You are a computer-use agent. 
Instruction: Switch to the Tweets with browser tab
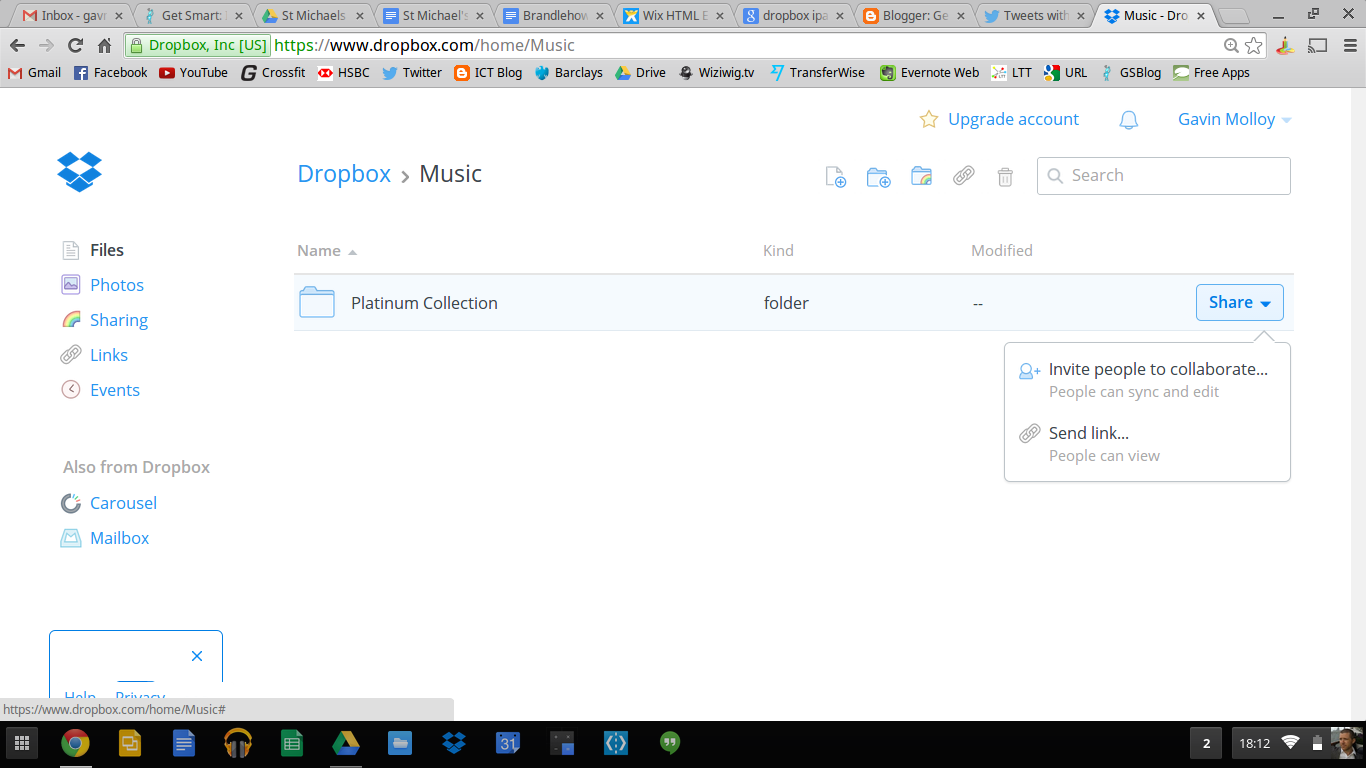(x=1033, y=16)
